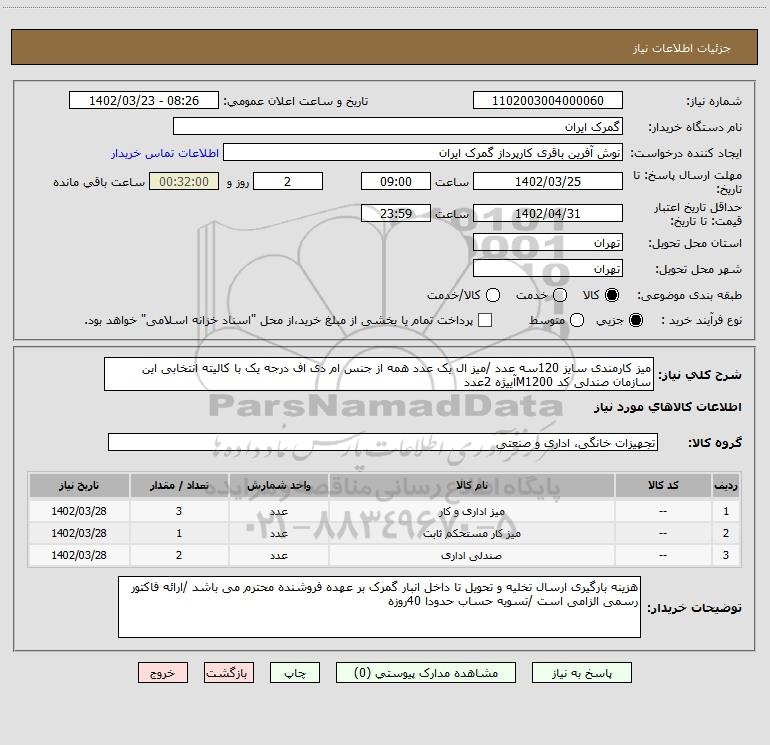Click the date 1402/03/28 in row 1

coord(79,511)
